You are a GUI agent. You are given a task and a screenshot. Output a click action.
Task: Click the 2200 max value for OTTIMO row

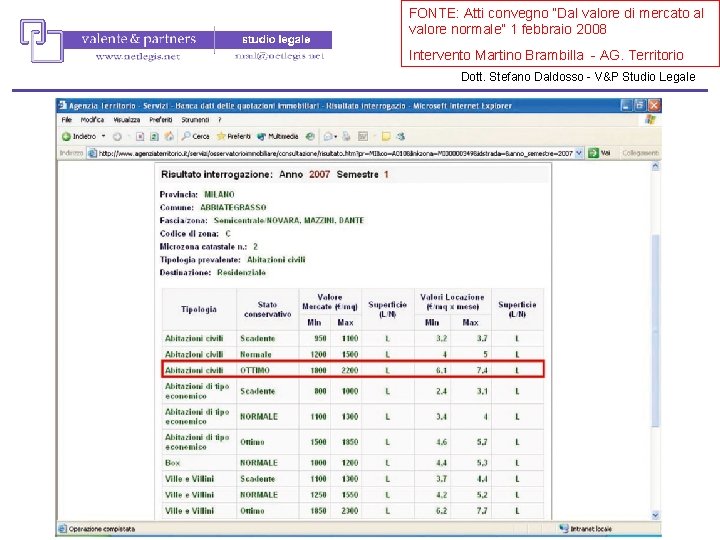(350, 370)
